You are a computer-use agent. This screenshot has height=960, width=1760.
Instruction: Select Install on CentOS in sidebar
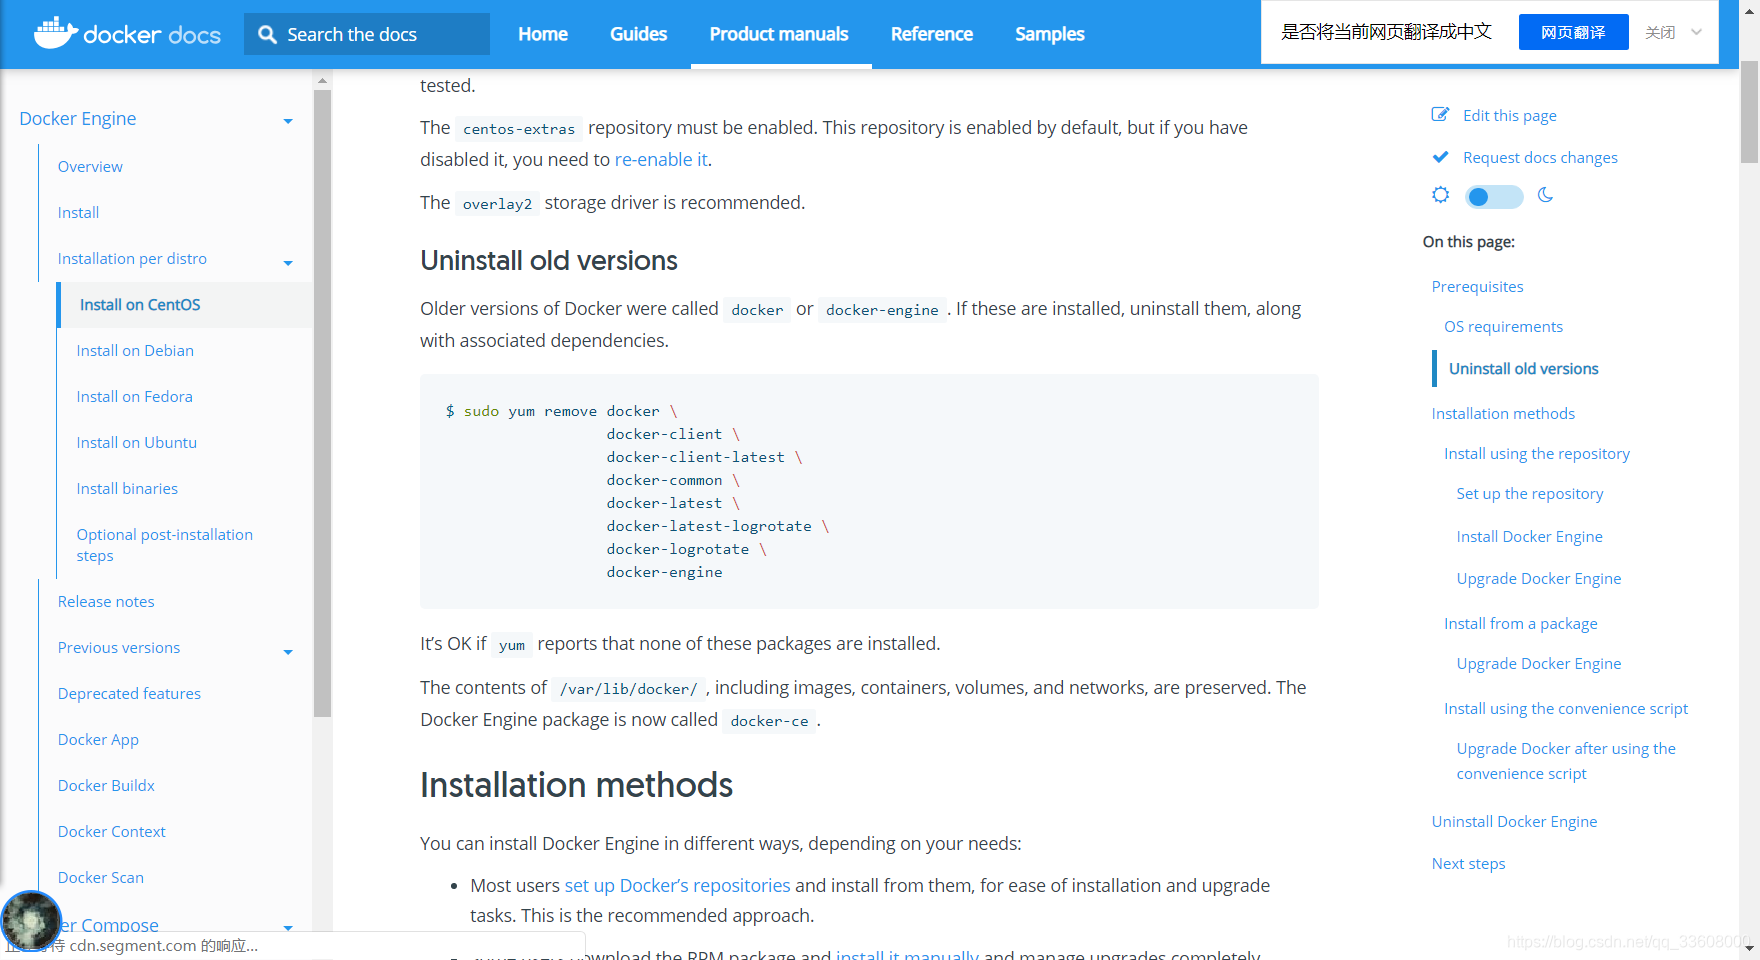(x=140, y=304)
